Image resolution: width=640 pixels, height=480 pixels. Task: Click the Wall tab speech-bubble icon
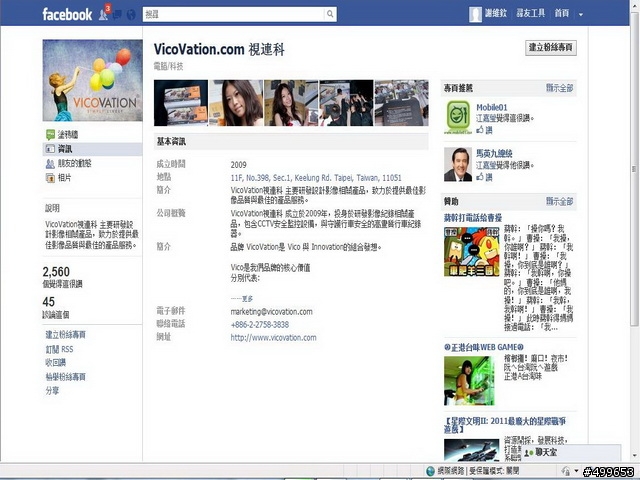50,134
